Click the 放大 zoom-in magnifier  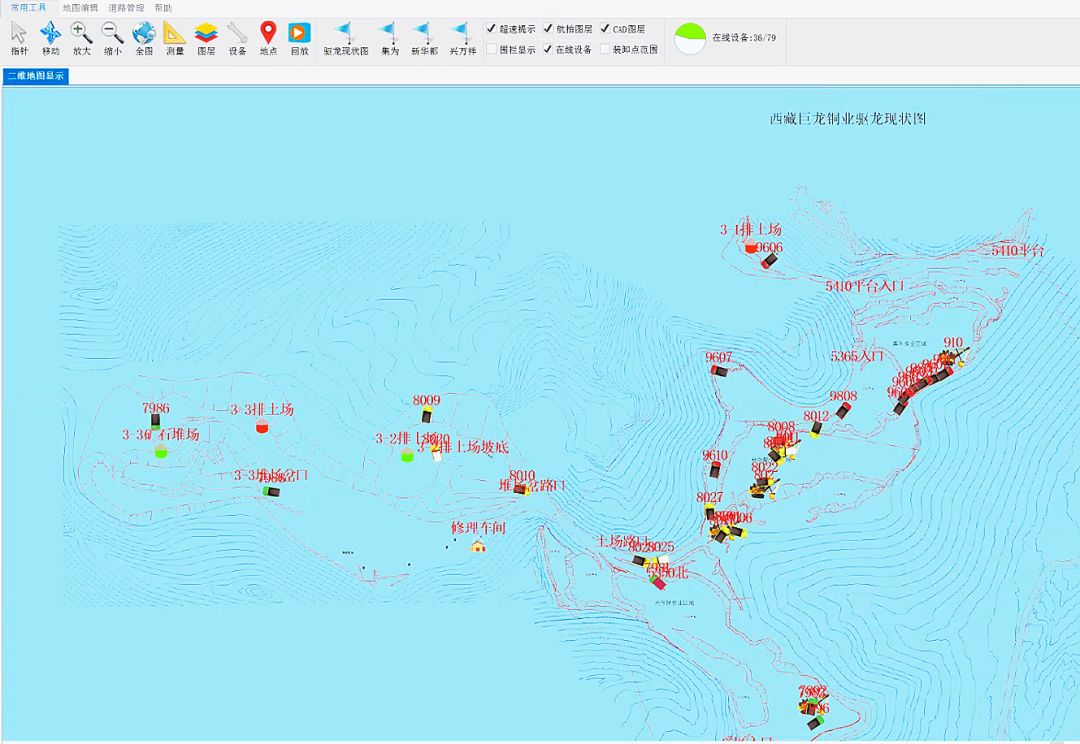[x=81, y=39]
